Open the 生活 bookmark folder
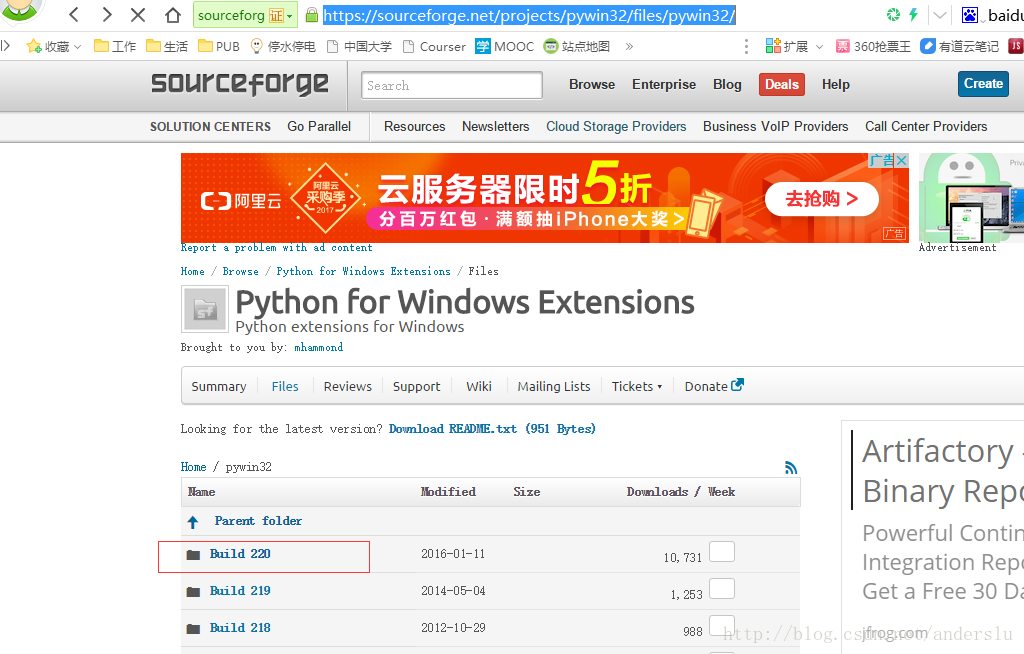The height and width of the screenshot is (654, 1024). (167, 46)
